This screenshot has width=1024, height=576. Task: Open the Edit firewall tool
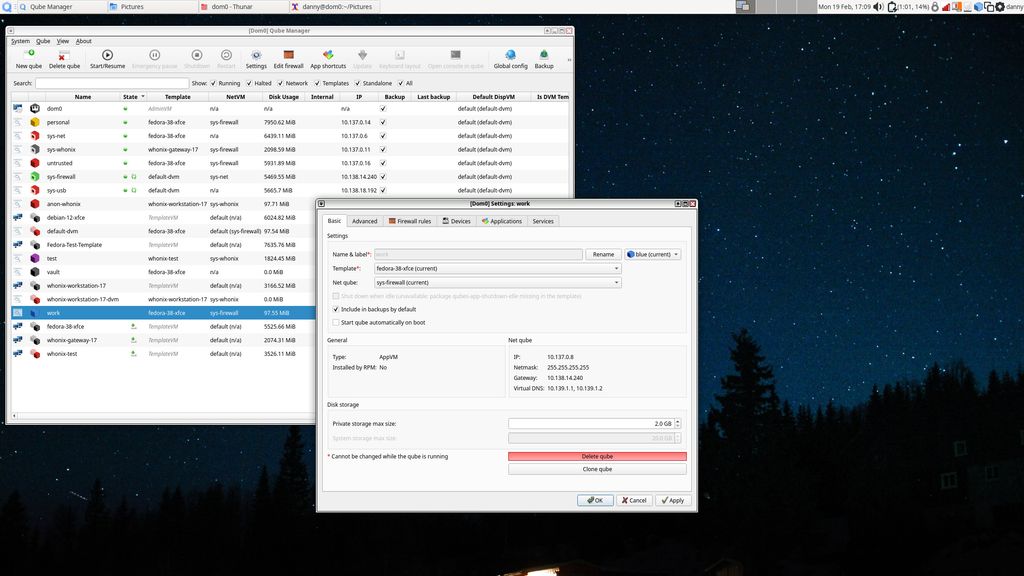289,57
